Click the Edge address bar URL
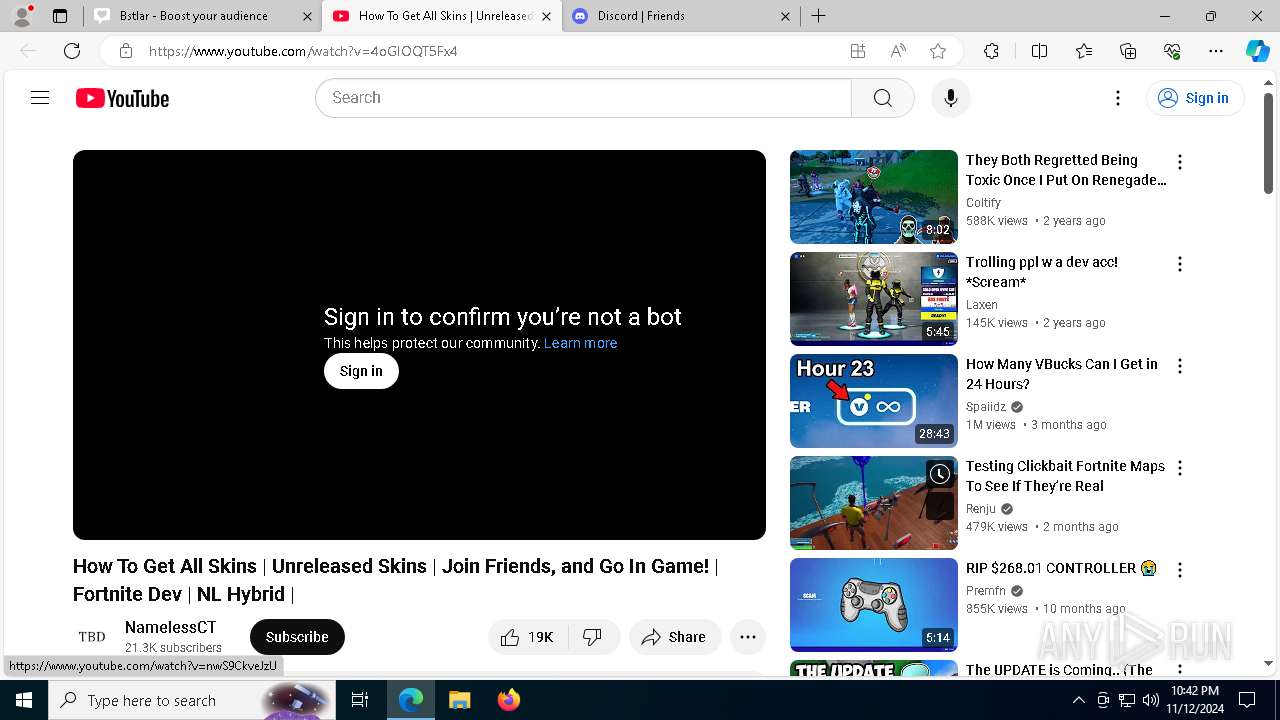This screenshot has height=720, width=1280. pyautogui.click(x=303, y=51)
